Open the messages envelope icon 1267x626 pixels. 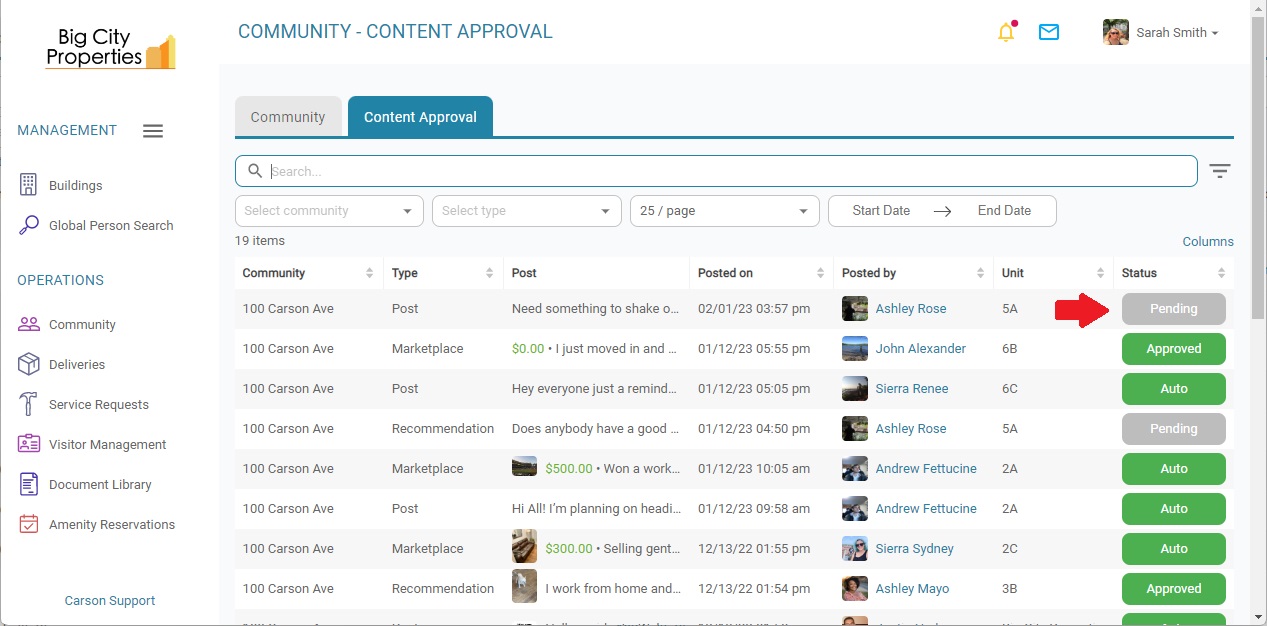pyautogui.click(x=1049, y=31)
